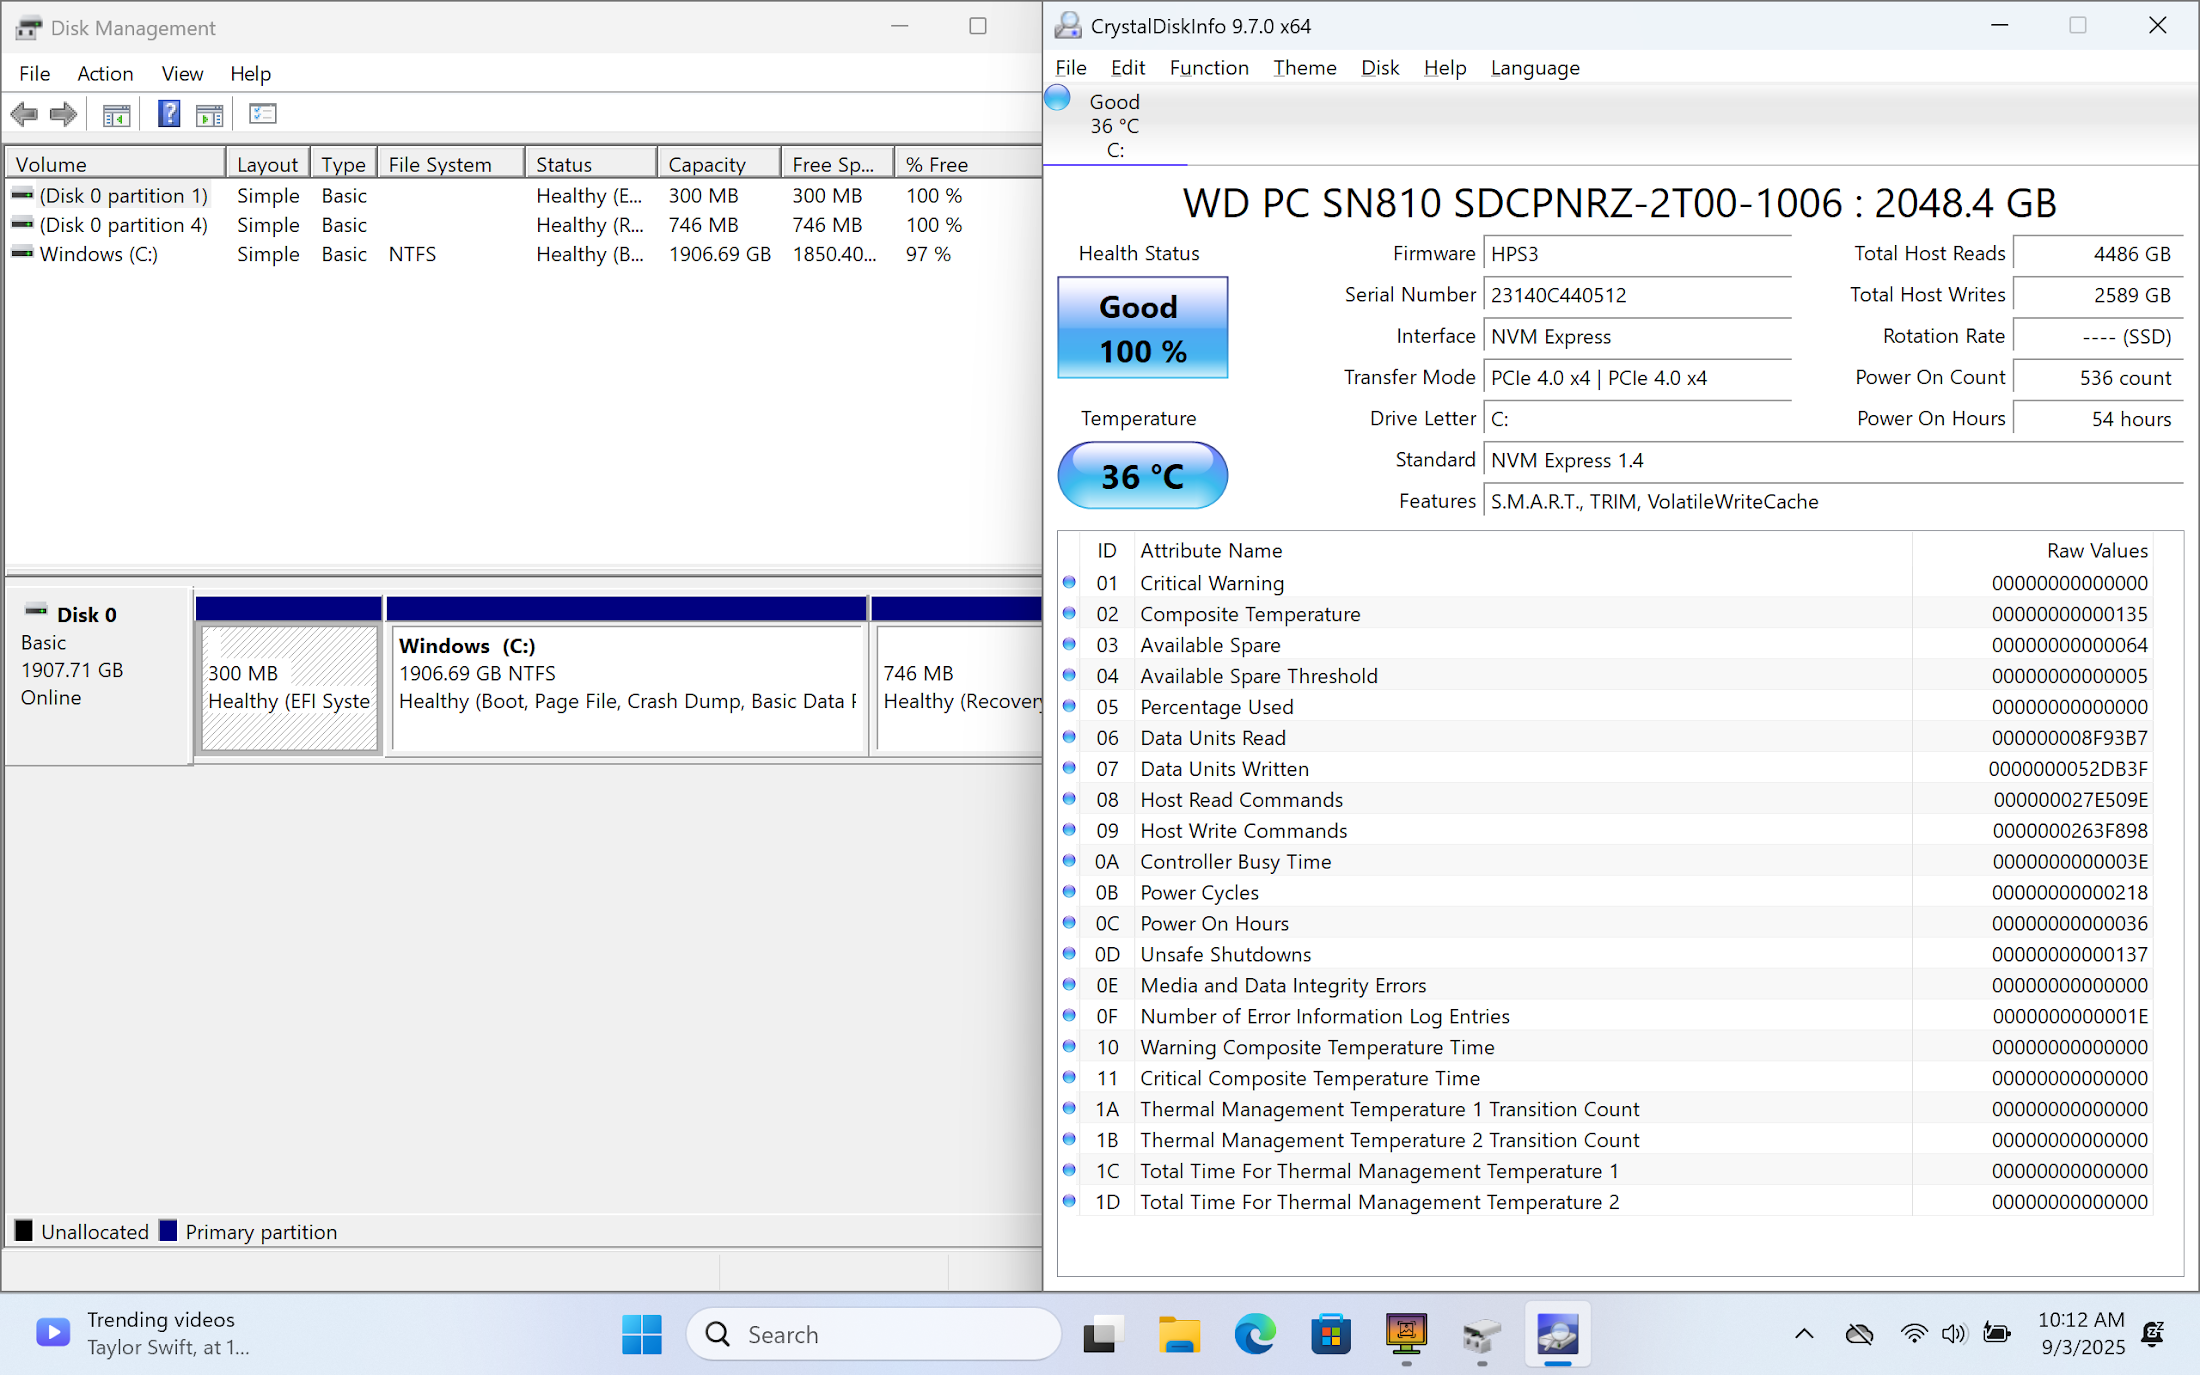The image size is (2200, 1375).
Task: Sort by % Free column header
Action: point(968,163)
